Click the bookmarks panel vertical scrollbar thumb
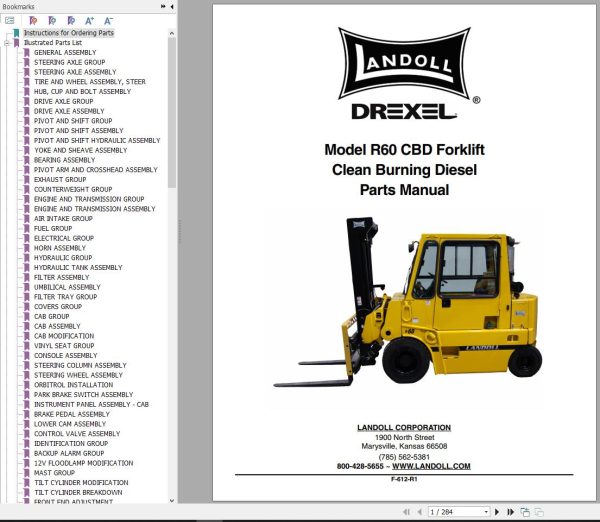Image resolution: width=600 pixels, height=522 pixels. point(172,113)
